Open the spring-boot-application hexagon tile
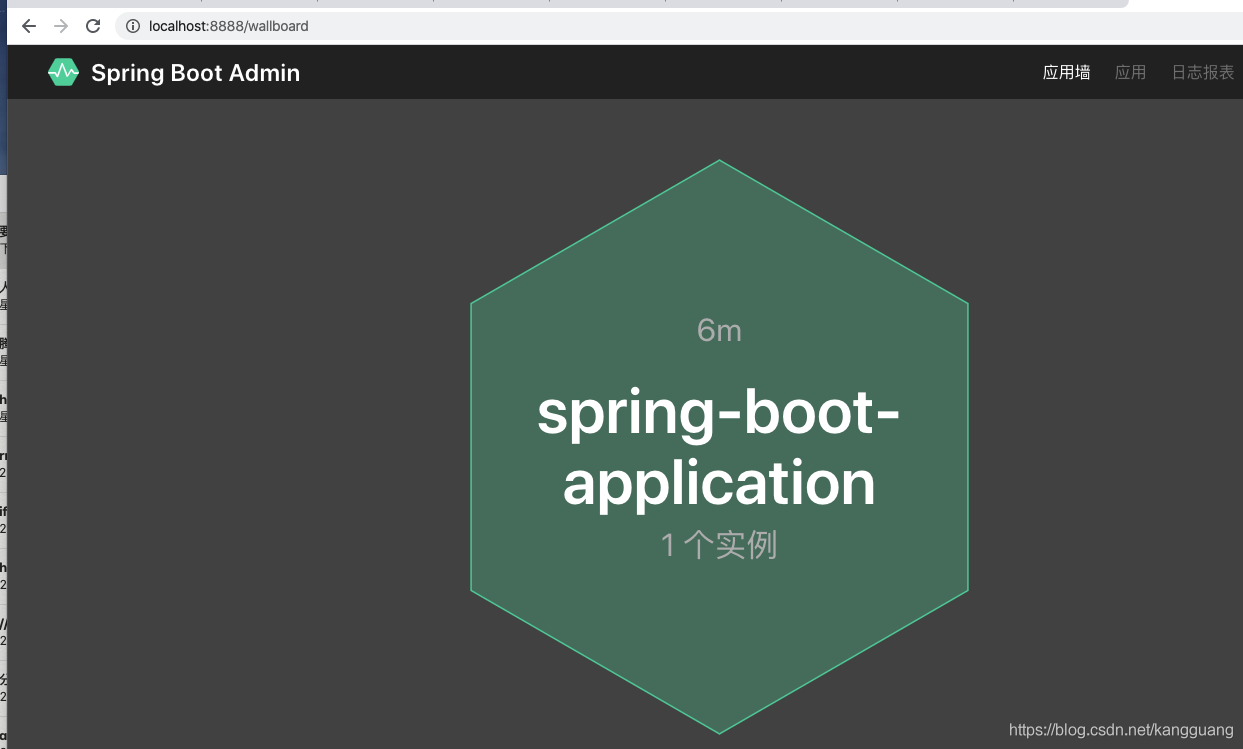Viewport: 1243px width, 749px height. [x=719, y=447]
